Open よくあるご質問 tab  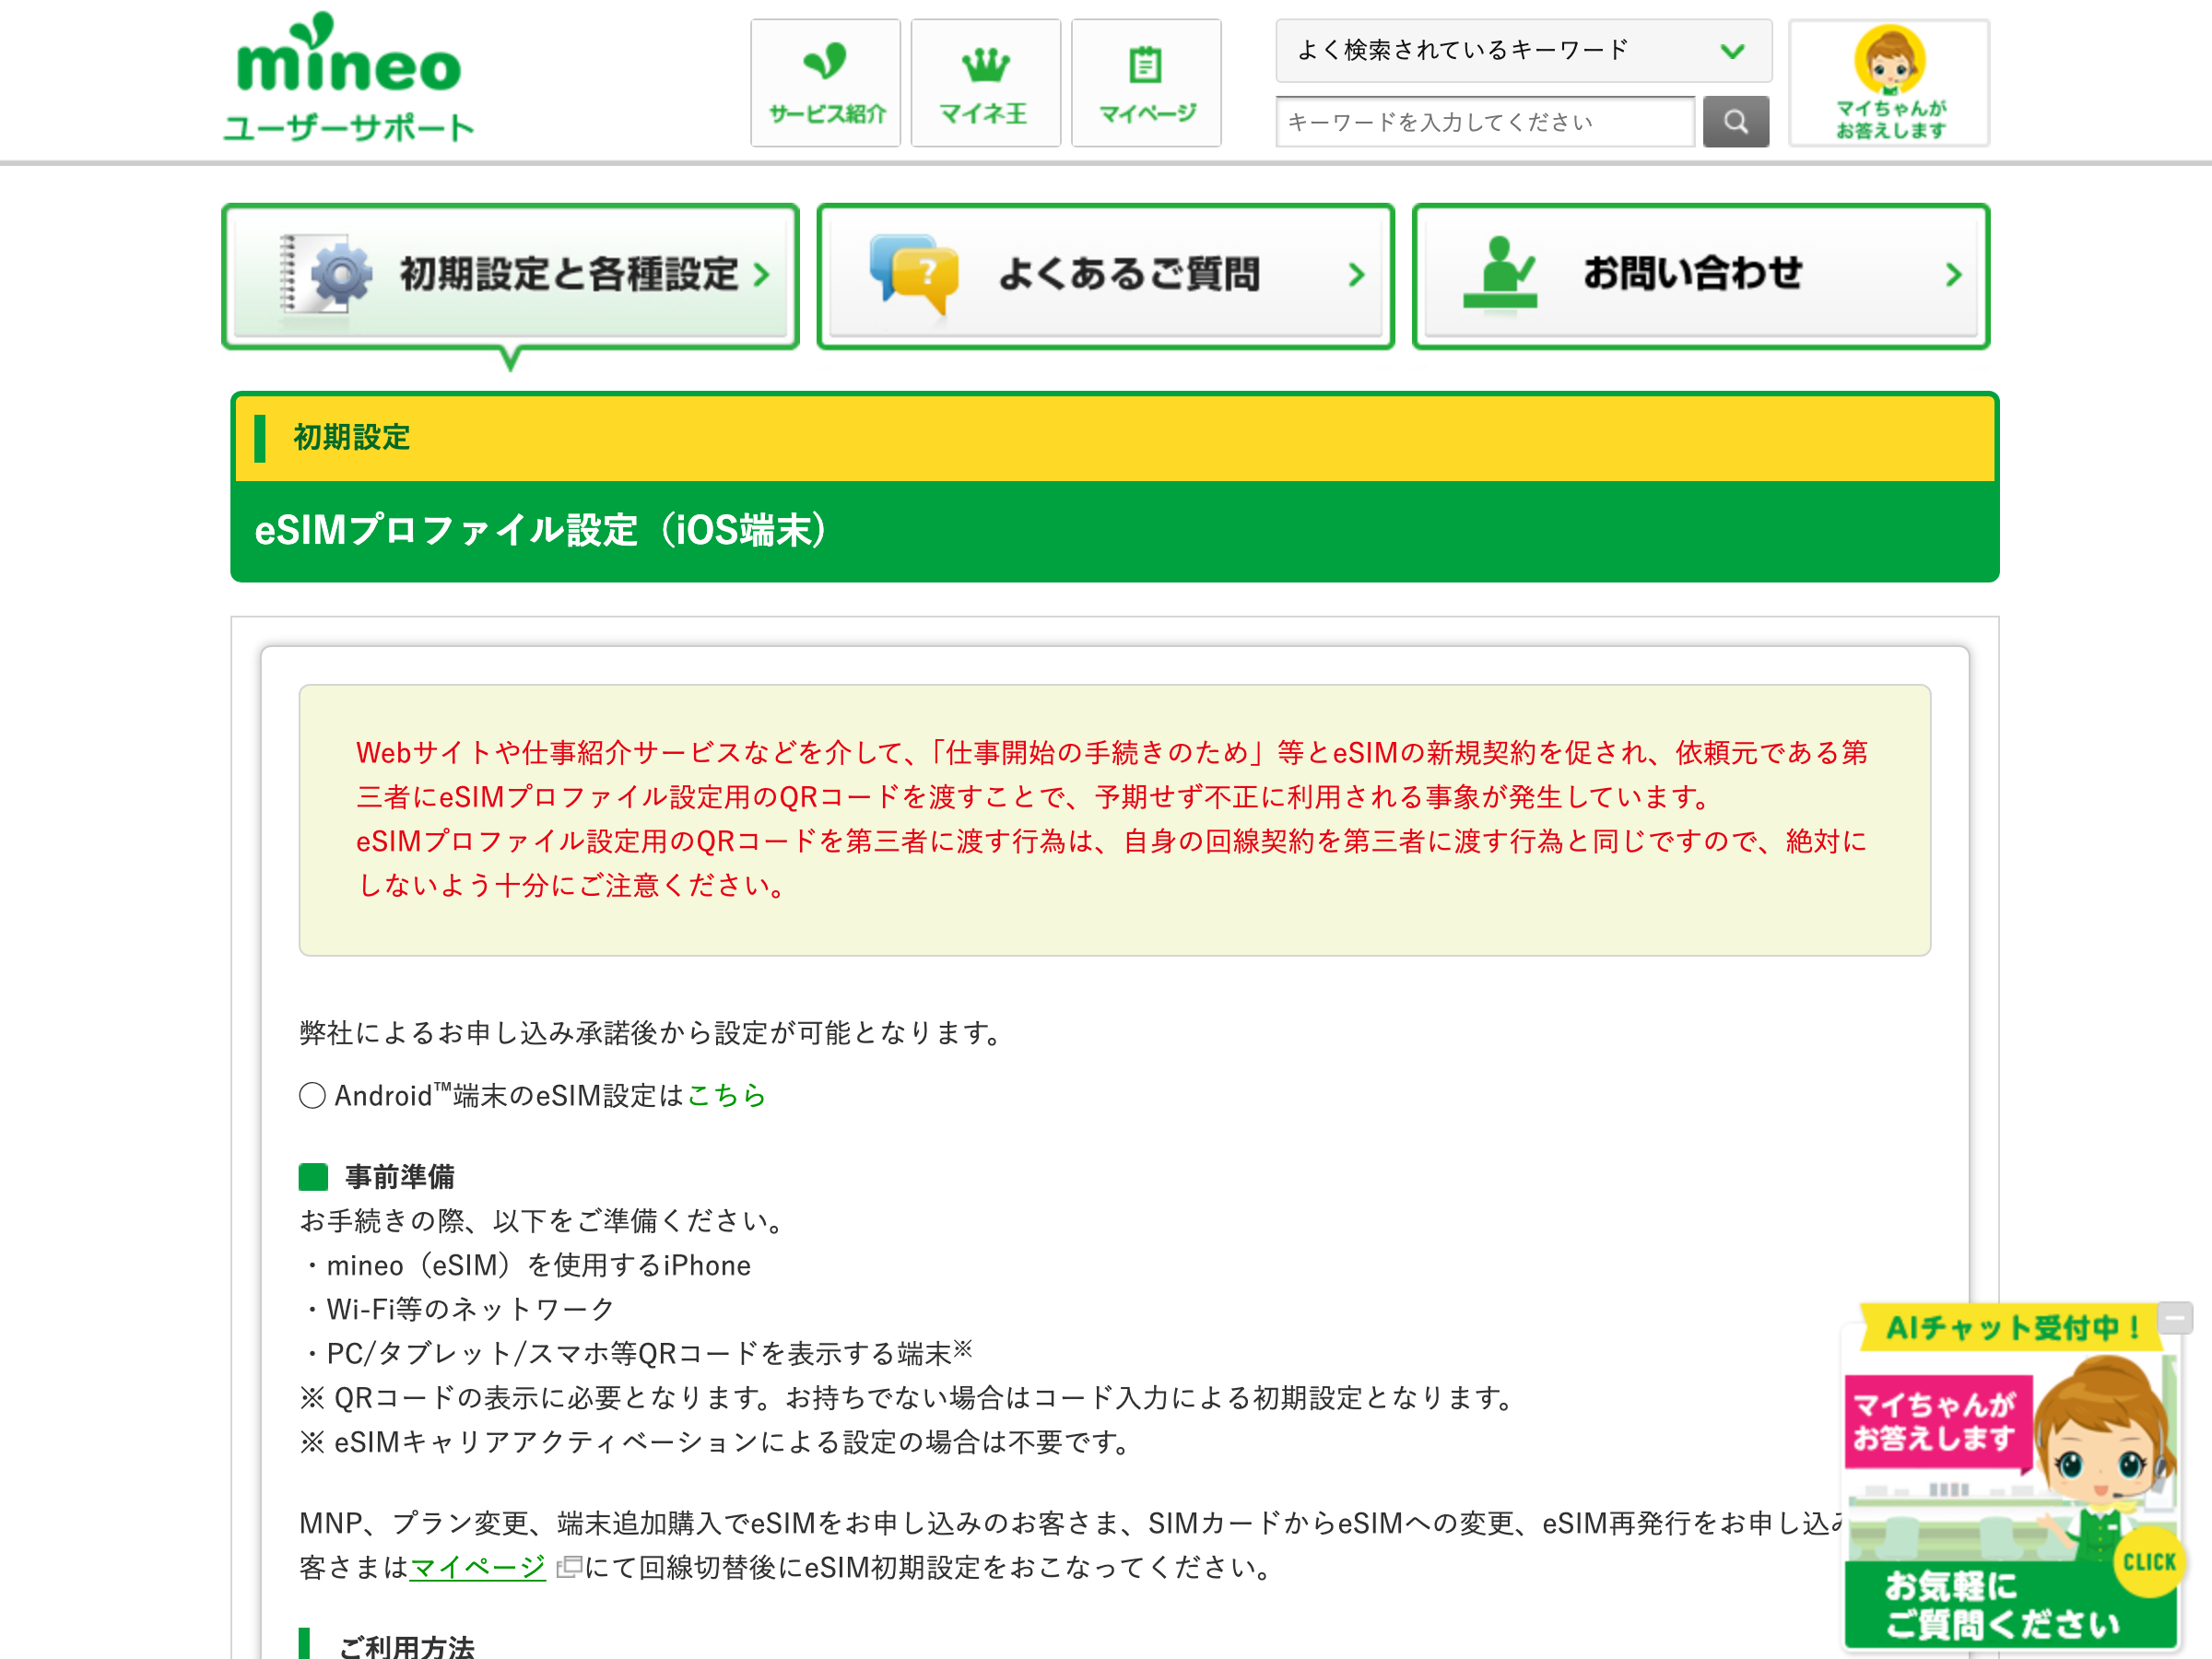point(1105,275)
